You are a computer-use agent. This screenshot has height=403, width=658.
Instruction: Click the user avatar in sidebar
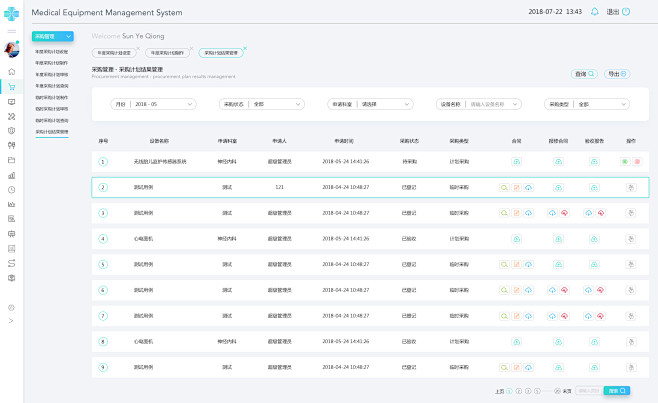tap(11, 50)
